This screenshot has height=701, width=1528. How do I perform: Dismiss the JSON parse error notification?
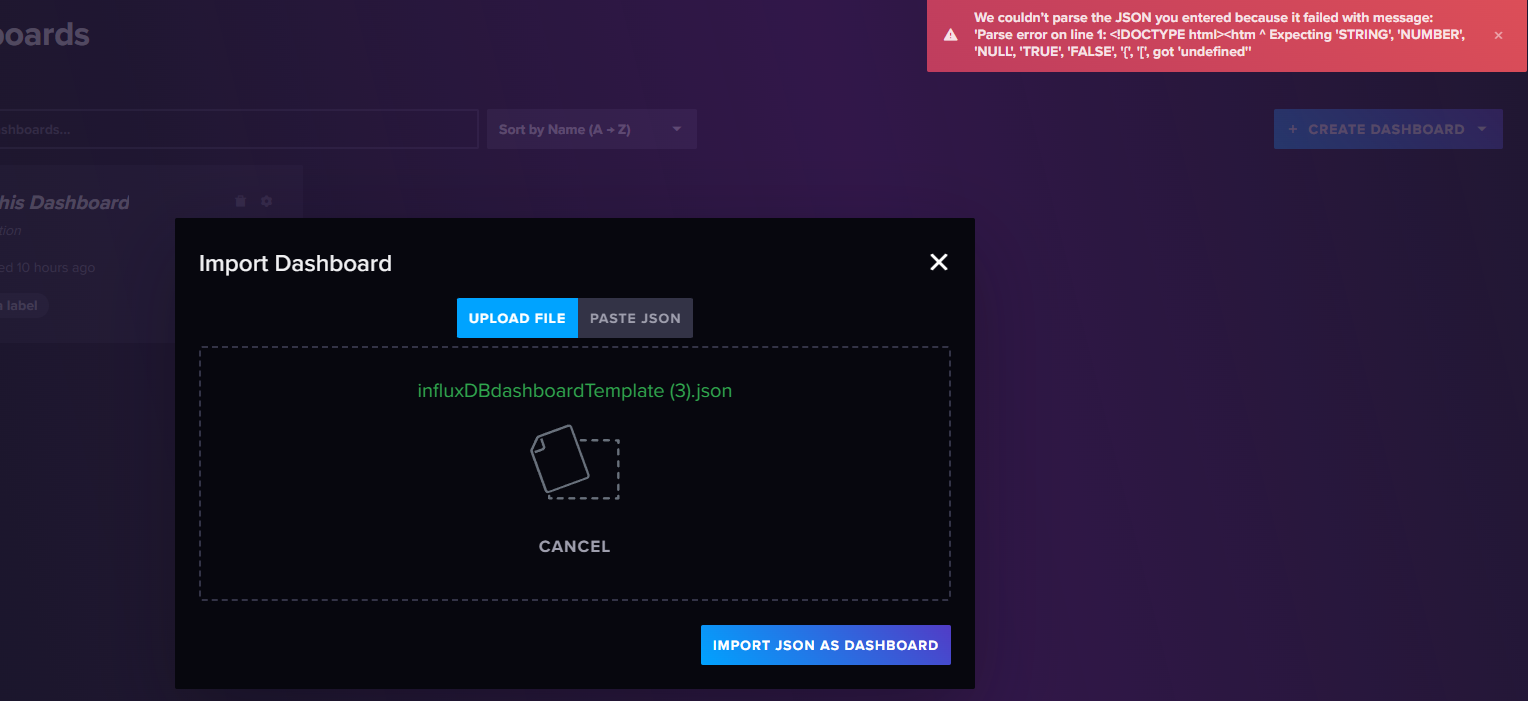1498,35
